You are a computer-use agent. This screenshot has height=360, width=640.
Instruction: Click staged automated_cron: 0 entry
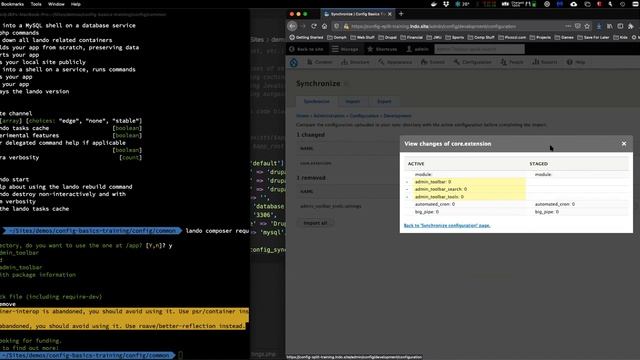[x=554, y=204]
